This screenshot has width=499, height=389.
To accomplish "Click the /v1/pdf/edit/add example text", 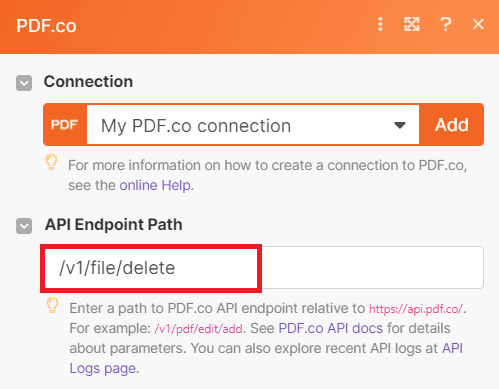I will pos(198,329).
